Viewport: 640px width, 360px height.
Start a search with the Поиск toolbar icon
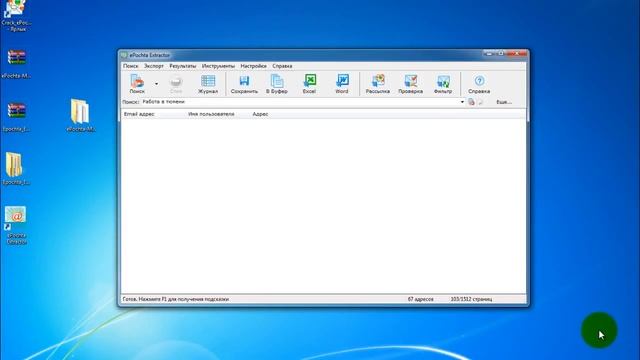pyautogui.click(x=137, y=84)
